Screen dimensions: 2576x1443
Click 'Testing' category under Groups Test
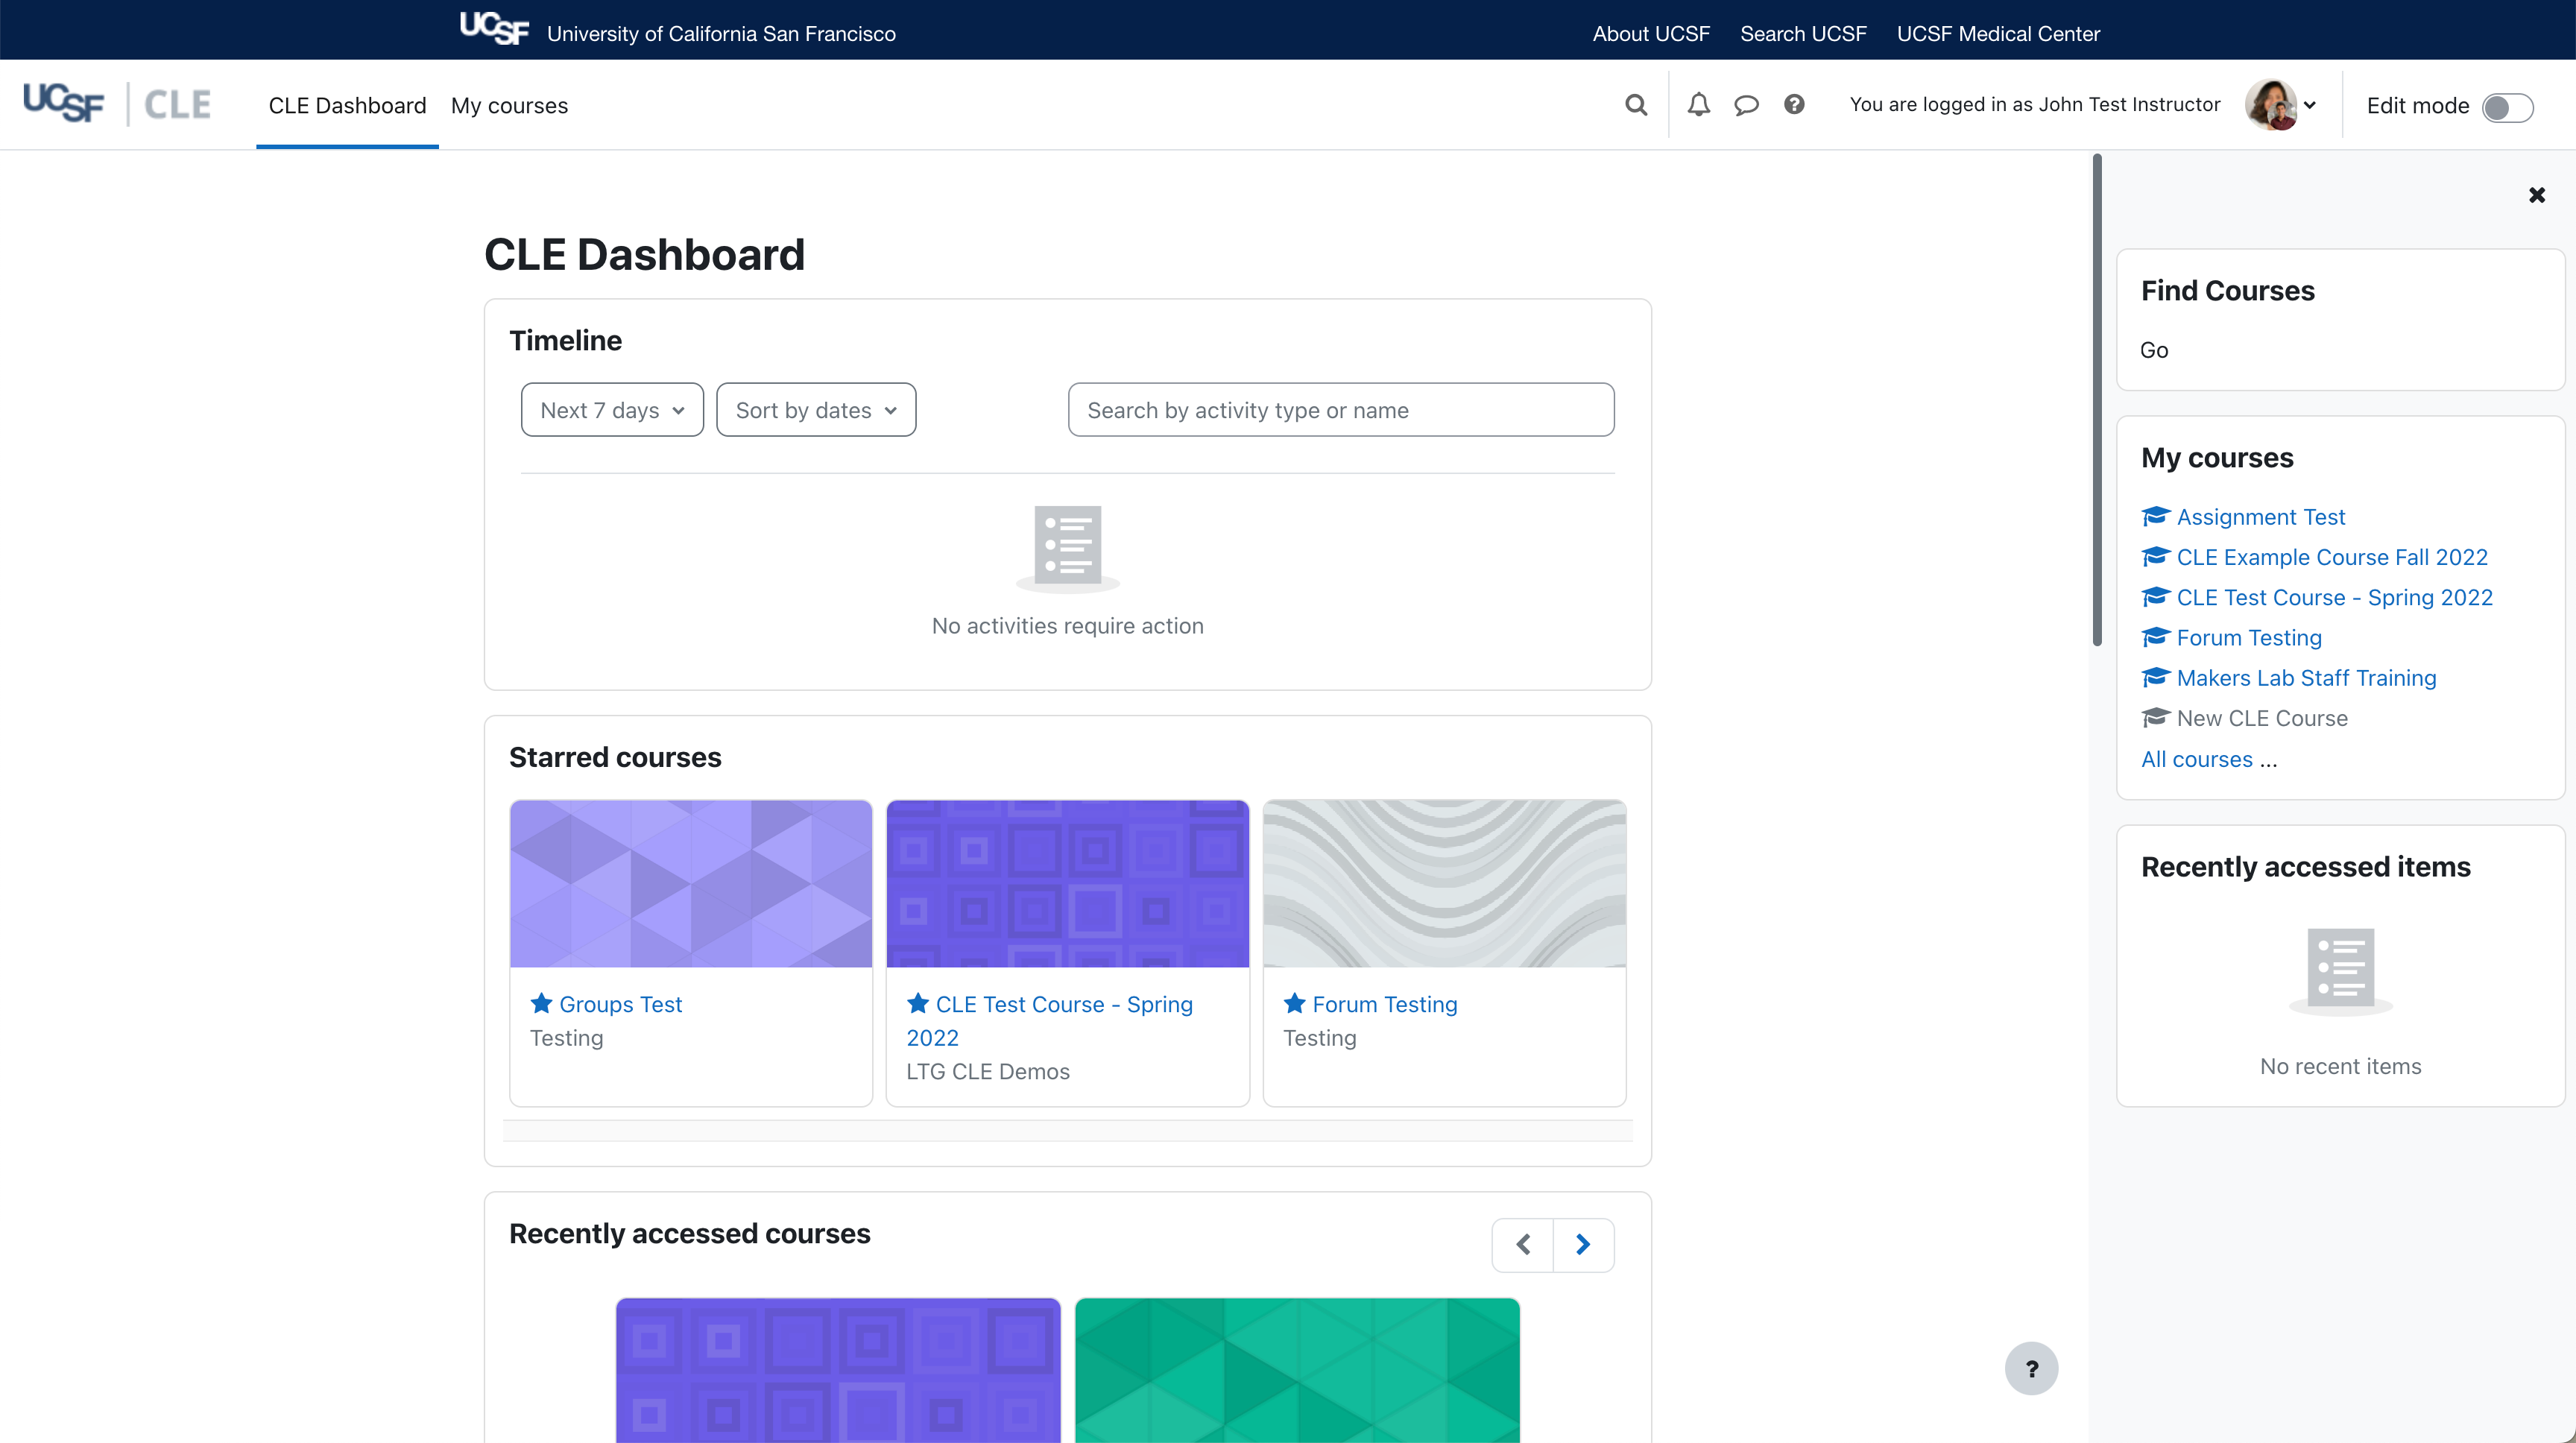click(x=566, y=1038)
